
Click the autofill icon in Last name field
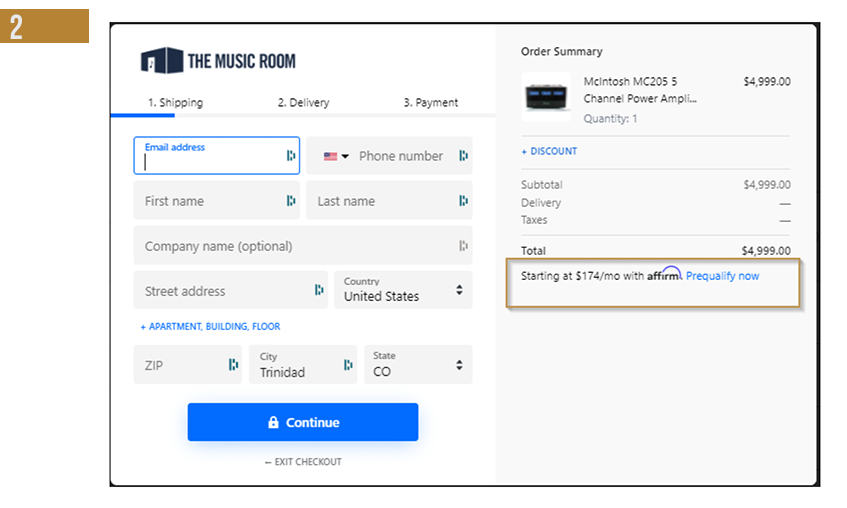point(463,201)
